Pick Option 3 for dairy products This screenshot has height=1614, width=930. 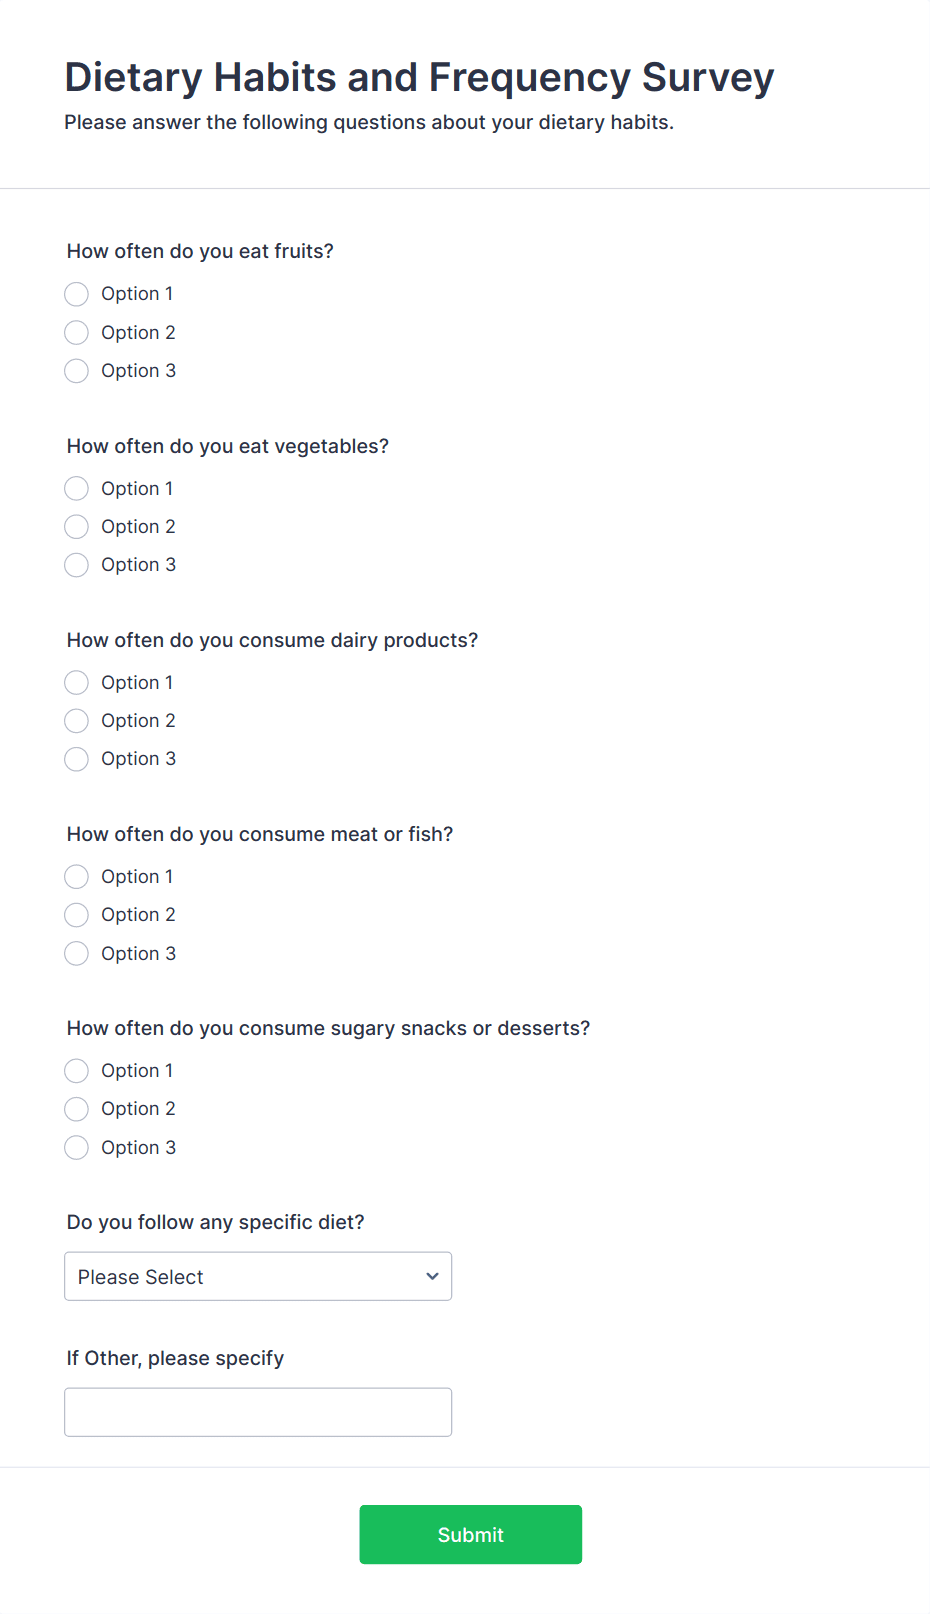pos(77,759)
